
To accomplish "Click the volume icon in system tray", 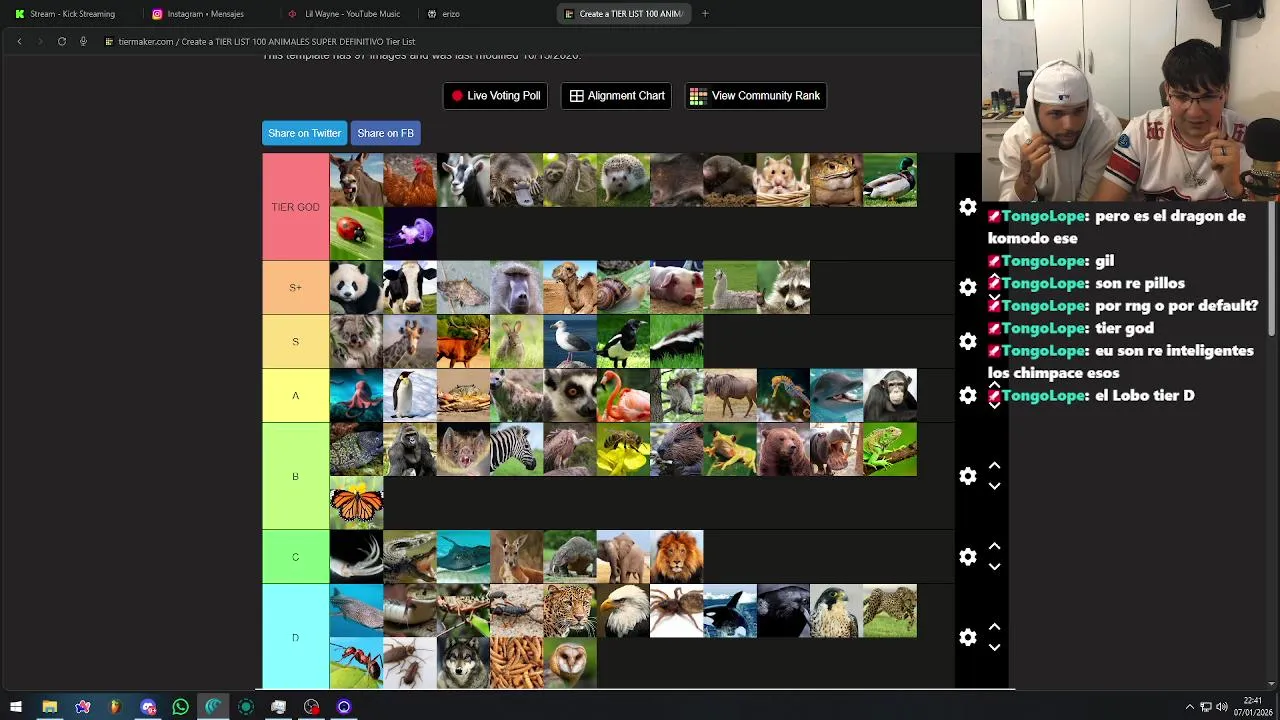I will [1221, 707].
